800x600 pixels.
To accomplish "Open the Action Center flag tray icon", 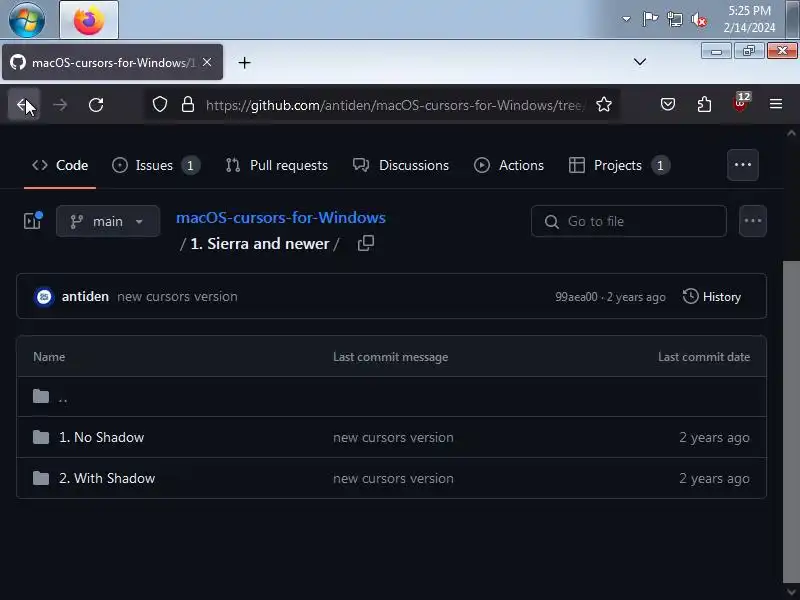I will [650, 19].
